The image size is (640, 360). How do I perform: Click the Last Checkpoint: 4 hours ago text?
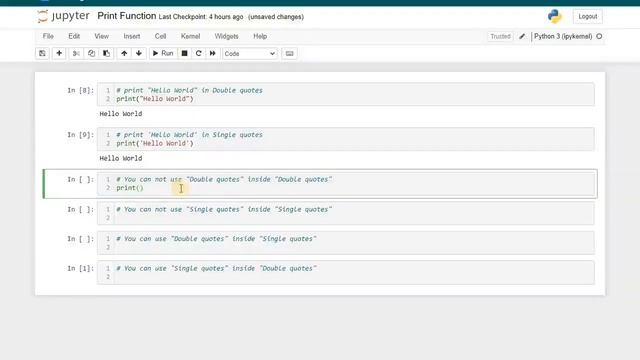pyautogui.click(x=201, y=17)
